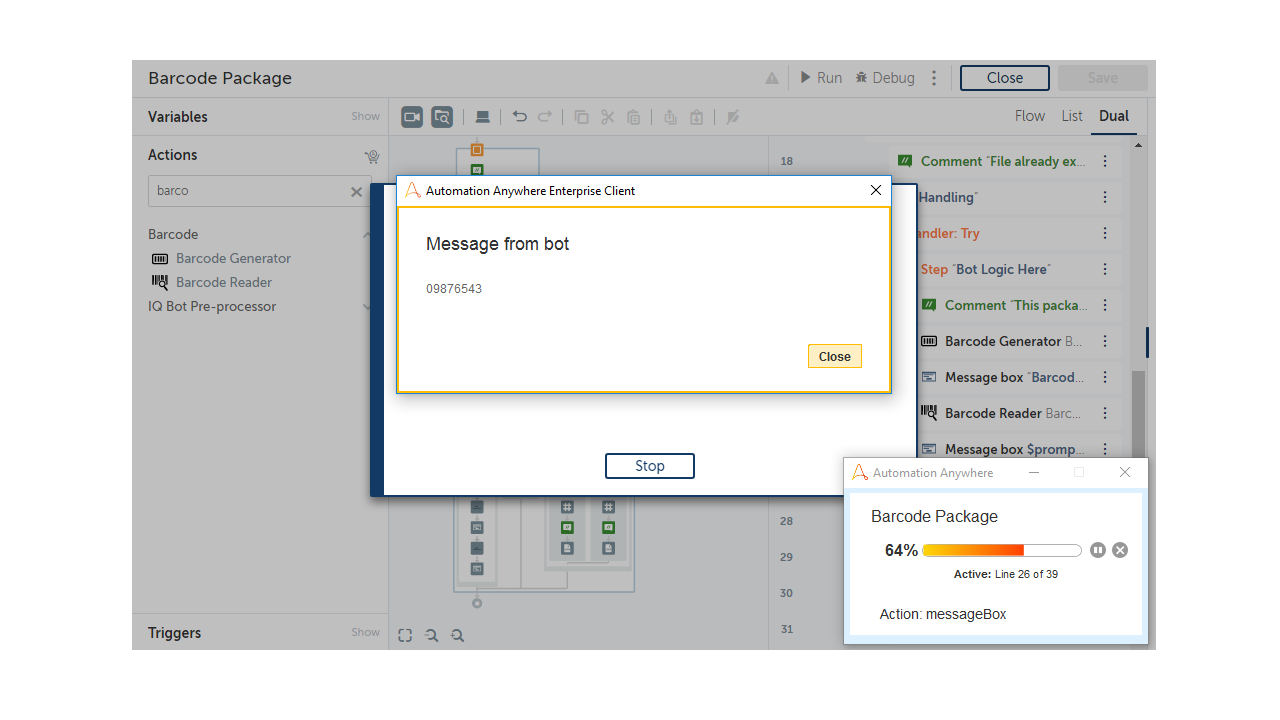This screenshot has height=720, width=1280.
Task: Toggle the disable action icon in toolbar
Action: (733, 117)
